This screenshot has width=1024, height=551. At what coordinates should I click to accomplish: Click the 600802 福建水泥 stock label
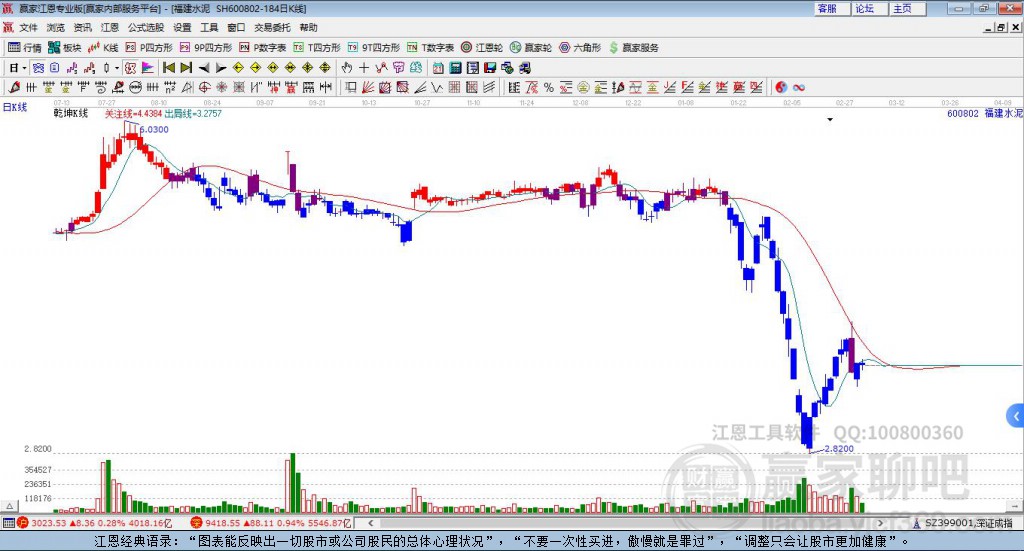(x=985, y=113)
